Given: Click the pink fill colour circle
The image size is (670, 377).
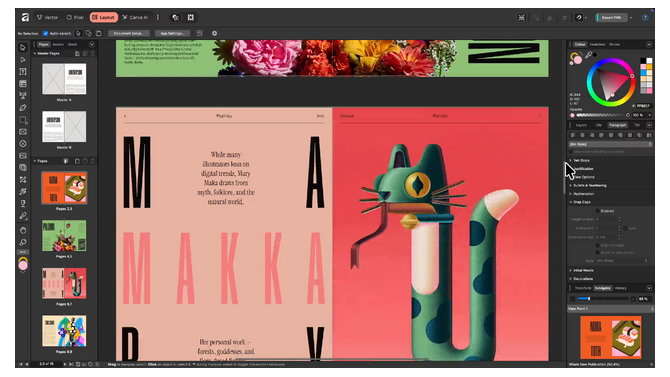Looking at the screenshot, I should 578,60.
